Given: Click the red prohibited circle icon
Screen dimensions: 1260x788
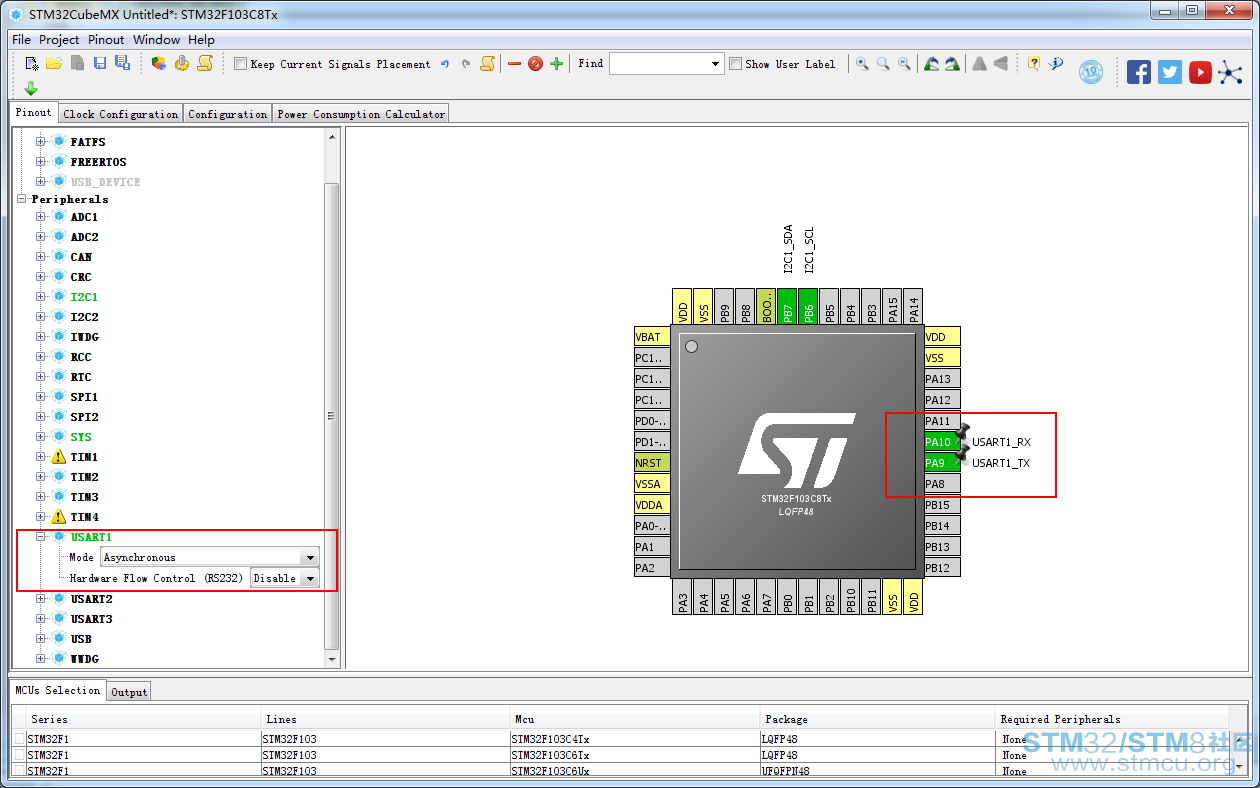Looking at the screenshot, I should [535, 64].
